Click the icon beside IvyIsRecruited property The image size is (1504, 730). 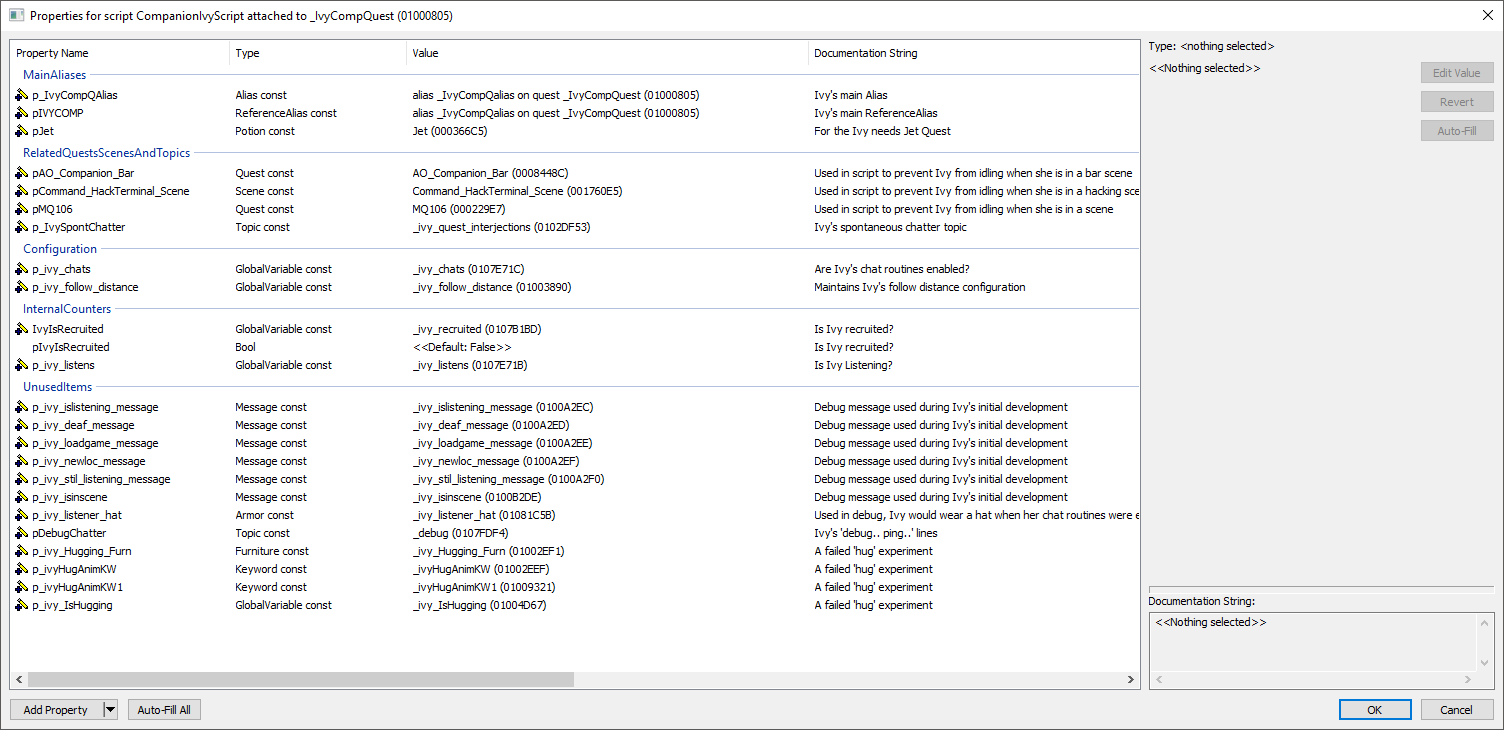pos(21,329)
